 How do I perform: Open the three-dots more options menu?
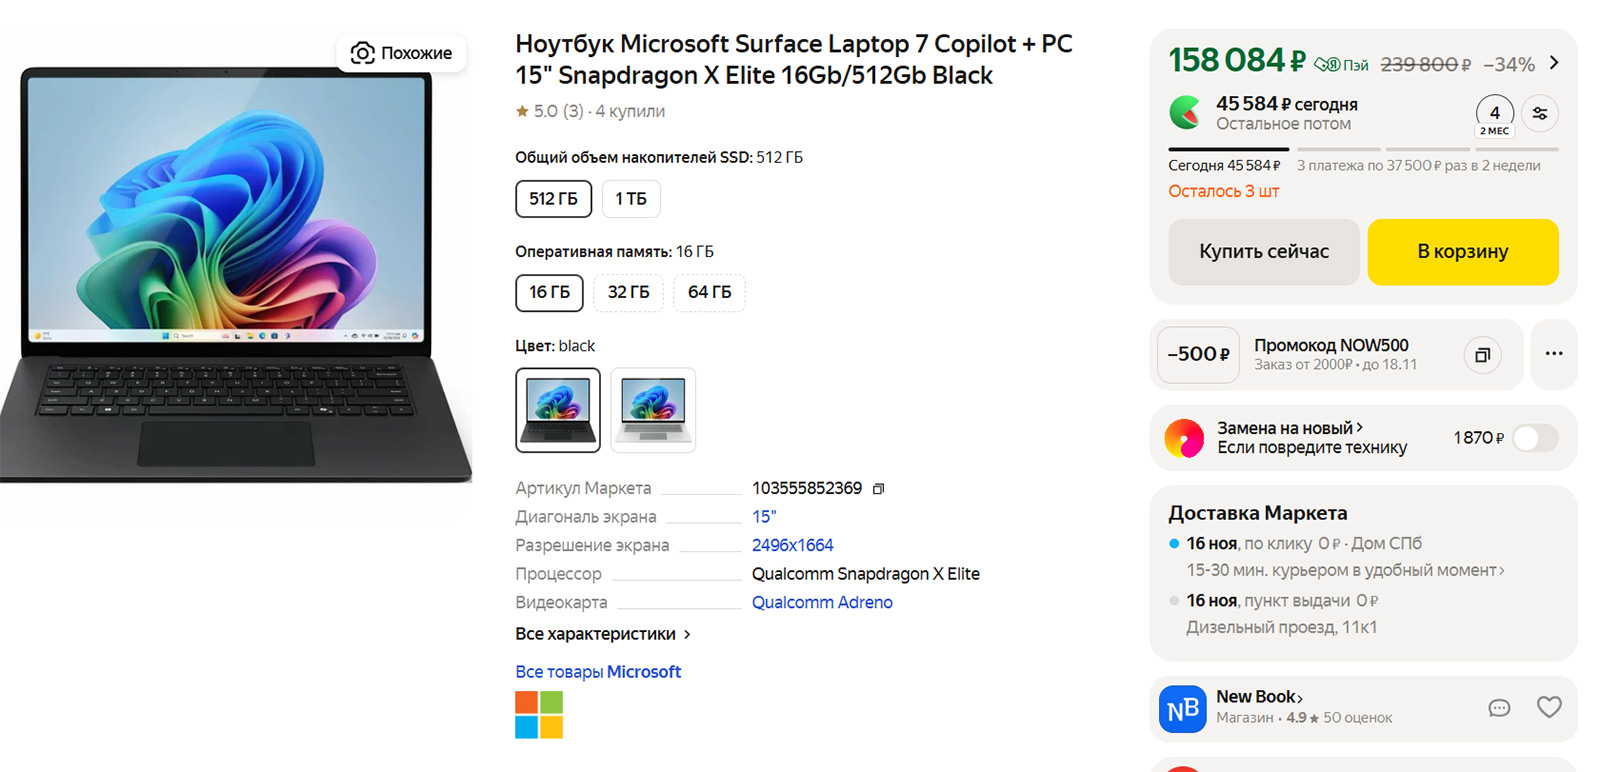pos(1553,354)
